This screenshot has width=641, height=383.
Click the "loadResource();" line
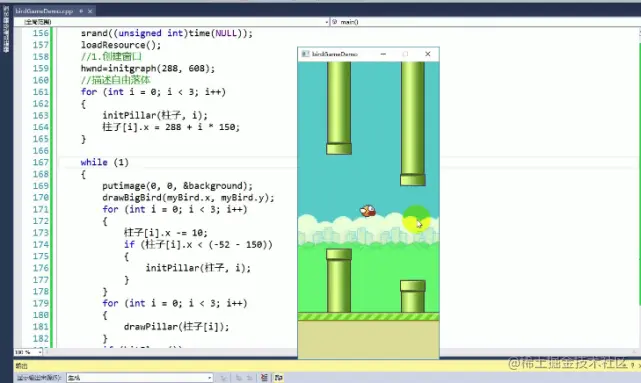(x=121, y=45)
